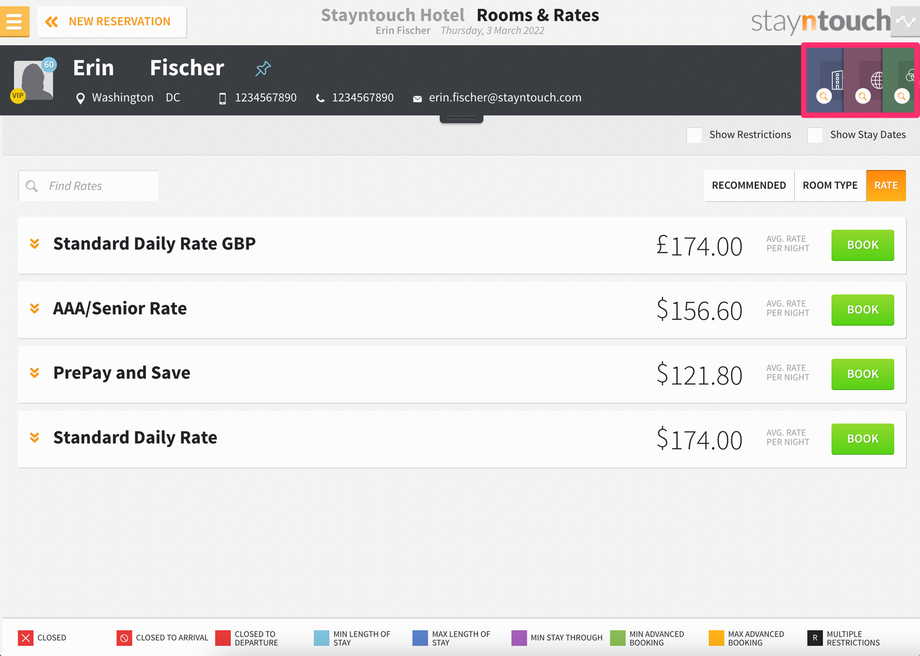
Task: Switch to the Recommended tab
Action: click(749, 185)
